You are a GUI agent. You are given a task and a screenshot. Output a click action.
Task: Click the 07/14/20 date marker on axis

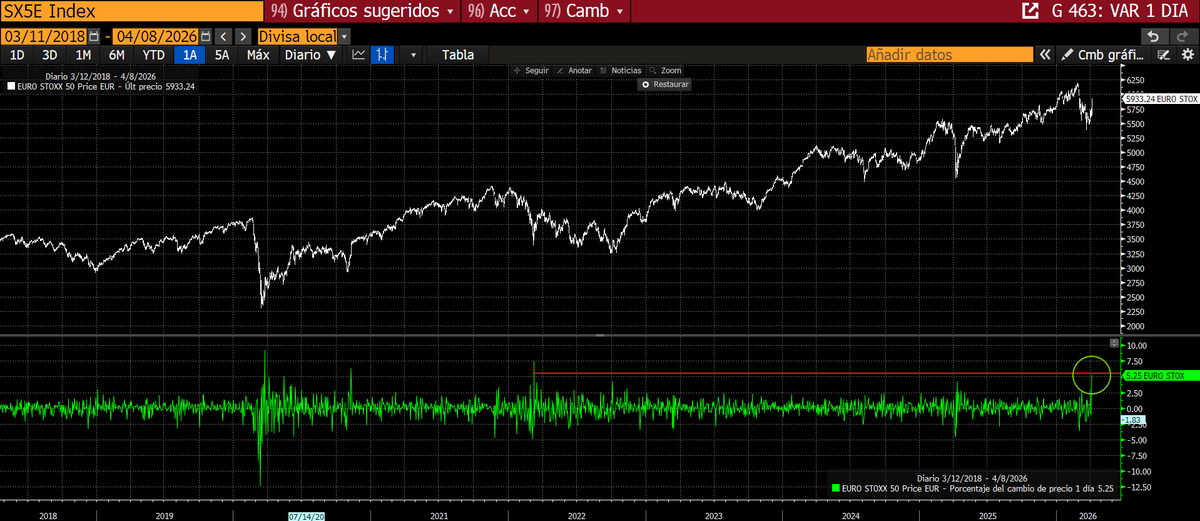[x=304, y=516]
